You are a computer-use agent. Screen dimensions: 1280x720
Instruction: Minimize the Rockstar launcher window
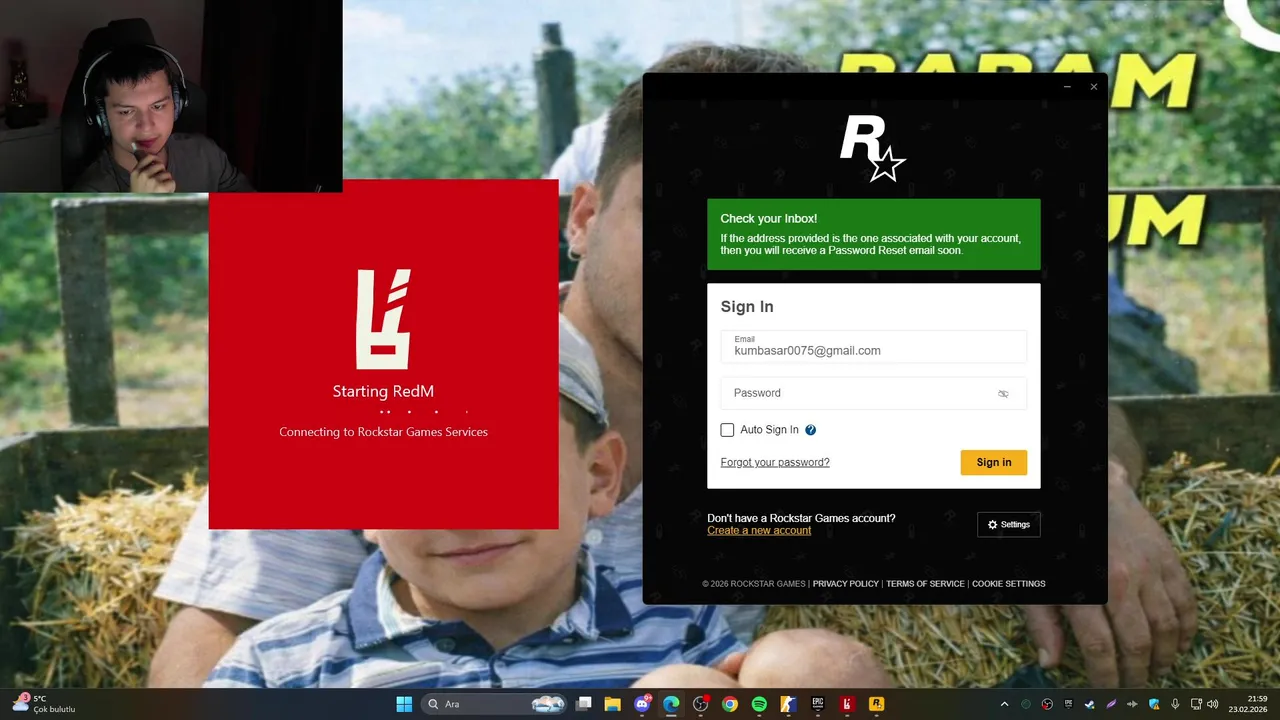coord(1067,87)
